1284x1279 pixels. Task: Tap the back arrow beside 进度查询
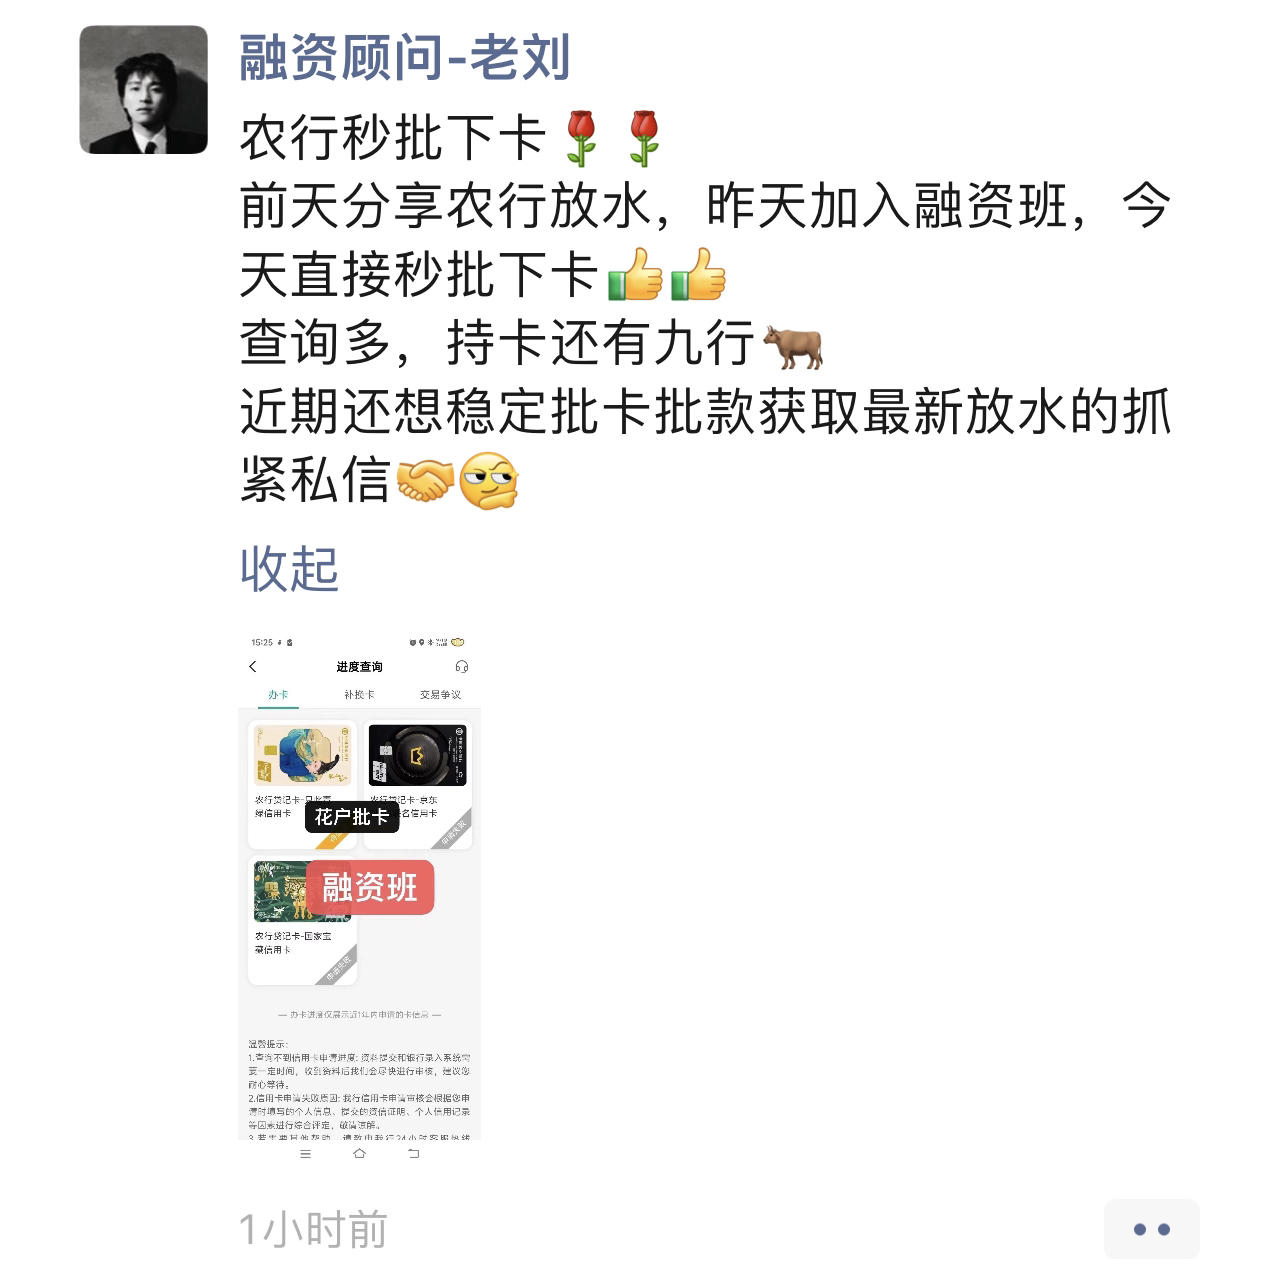click(253, 666)
